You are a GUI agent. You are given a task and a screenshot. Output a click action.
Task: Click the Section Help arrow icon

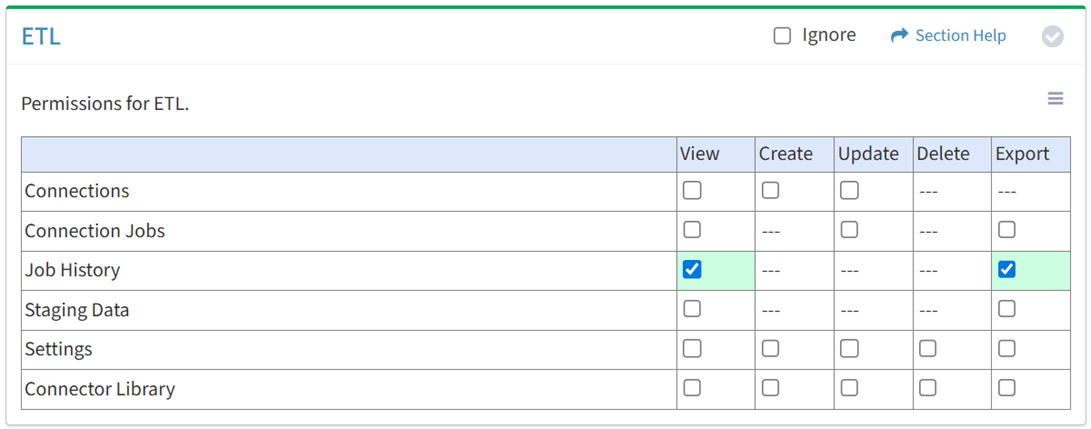pos(898,36)
